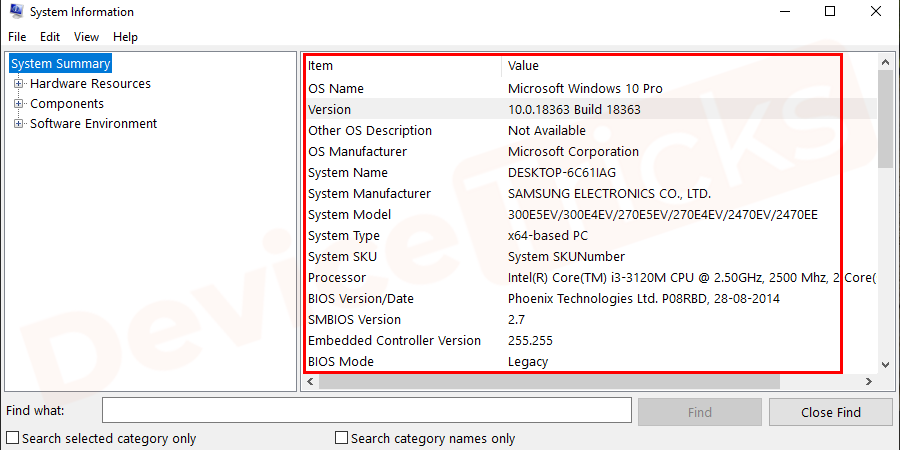The height and width of the screenshot is (450, 900).
Task: Click the horizontal scrollbar left arrow
Action: [x=311, y=382]
